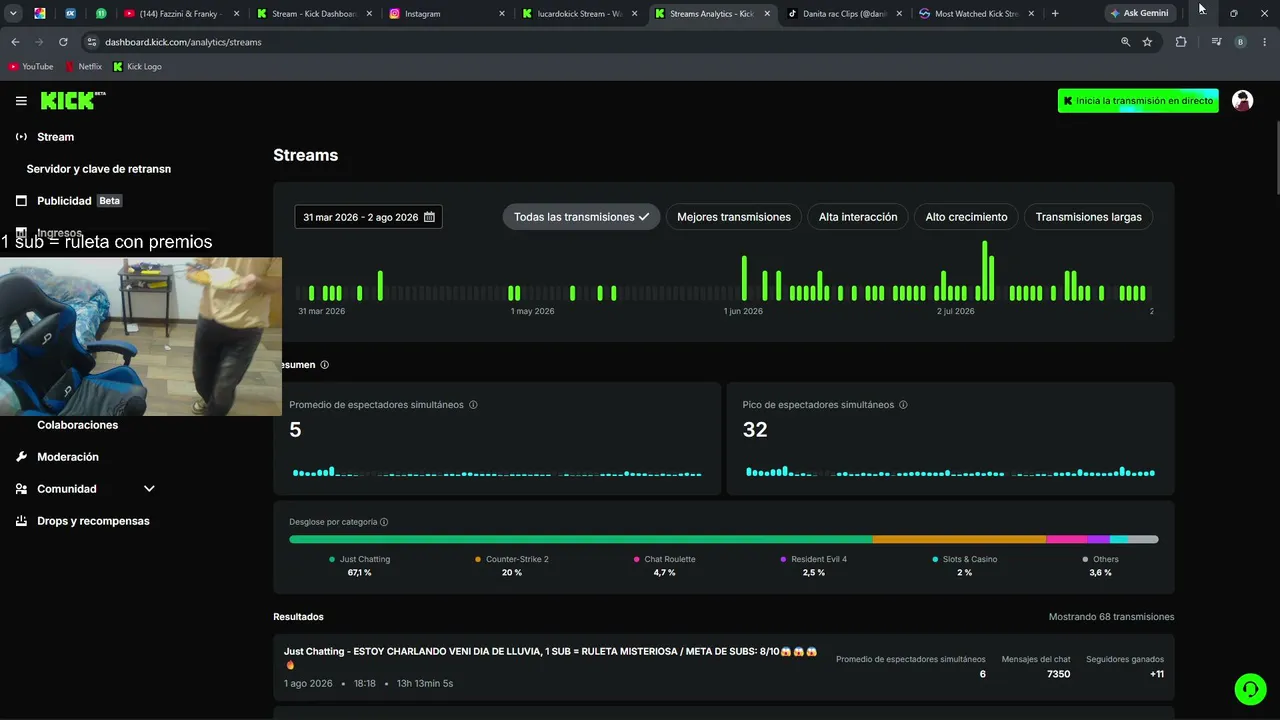Switch to Stream - Kick Dashboard tab
1280x720 pixels.
(313, 14)
